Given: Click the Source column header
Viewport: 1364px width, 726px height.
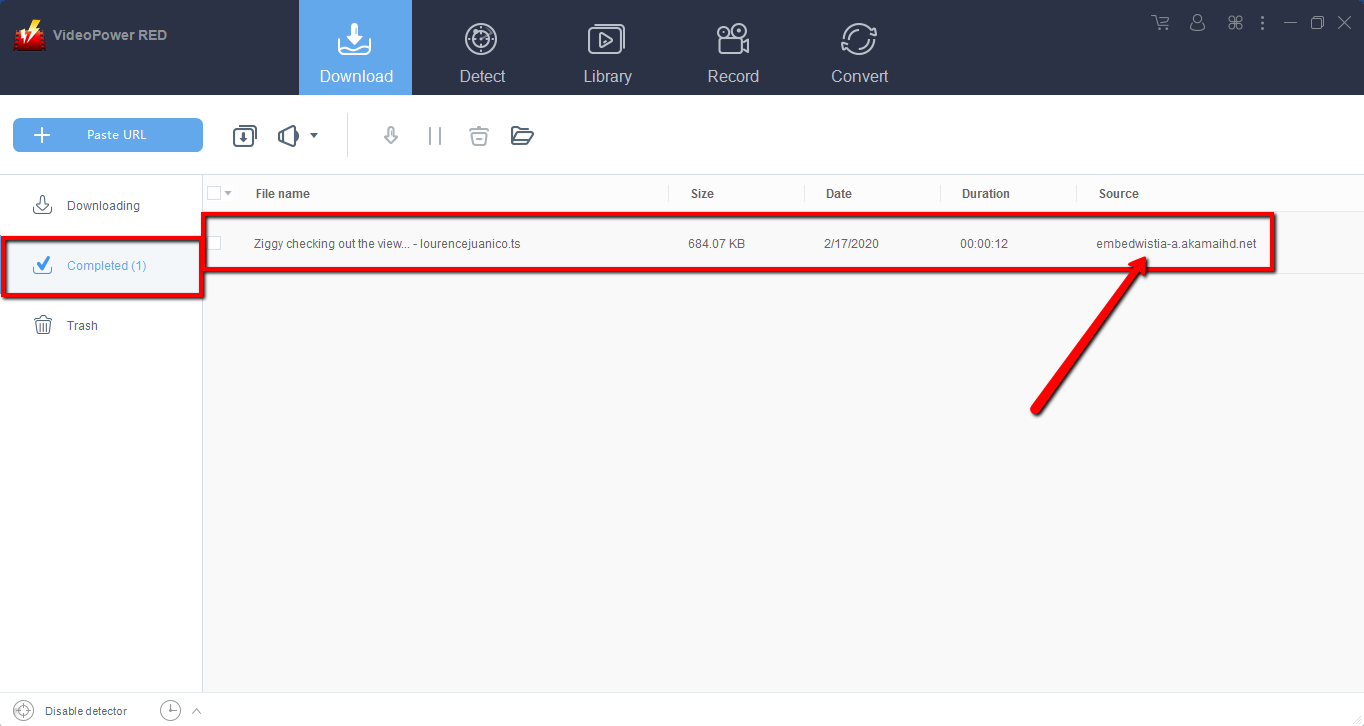Looking at the screenshot, I should pos(1119,194).
